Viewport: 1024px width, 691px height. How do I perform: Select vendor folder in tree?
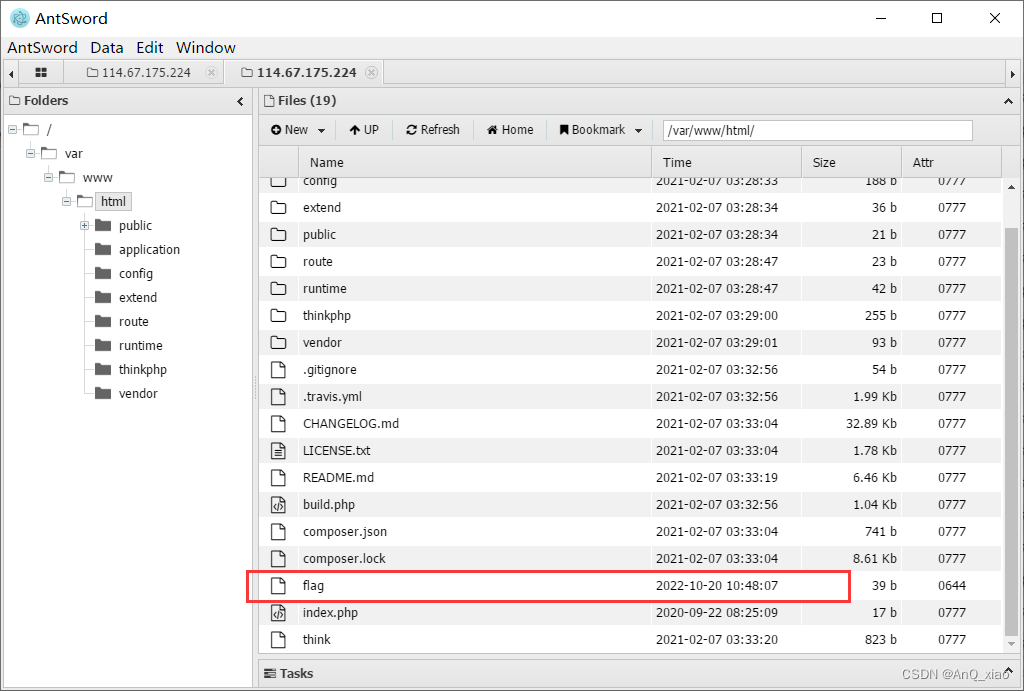click(138, 394)
